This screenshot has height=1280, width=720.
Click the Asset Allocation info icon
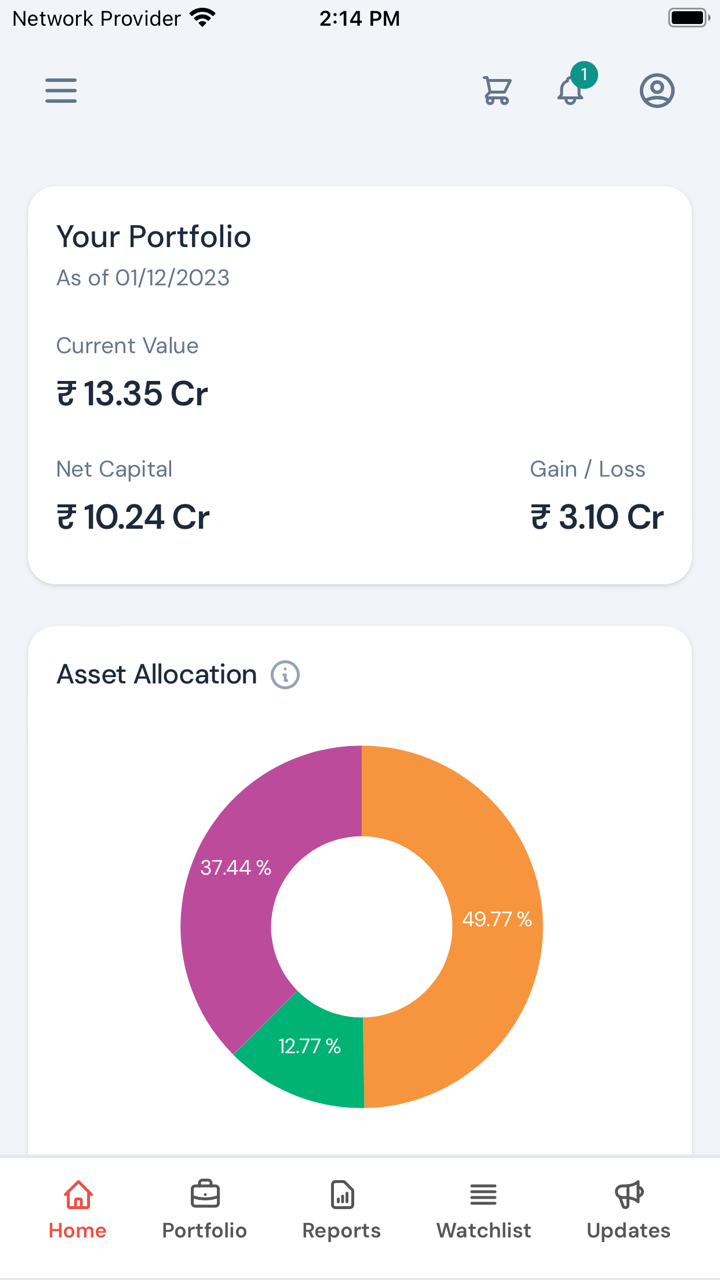(286, 675)
